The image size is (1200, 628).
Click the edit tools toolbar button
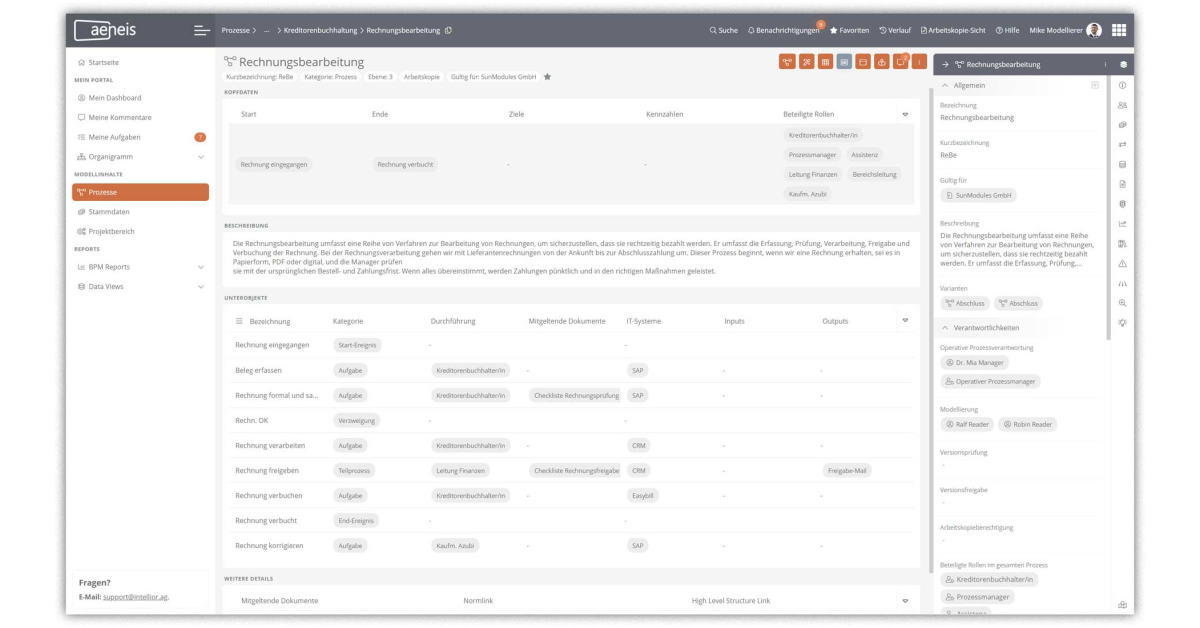(x=806, y=62)
